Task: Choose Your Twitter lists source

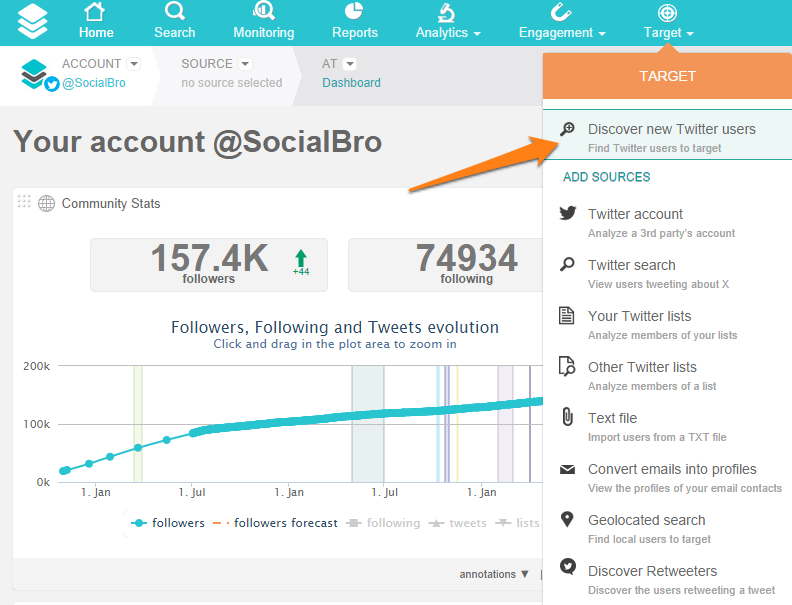Action: pyautogui.click(x=667, y=324)
